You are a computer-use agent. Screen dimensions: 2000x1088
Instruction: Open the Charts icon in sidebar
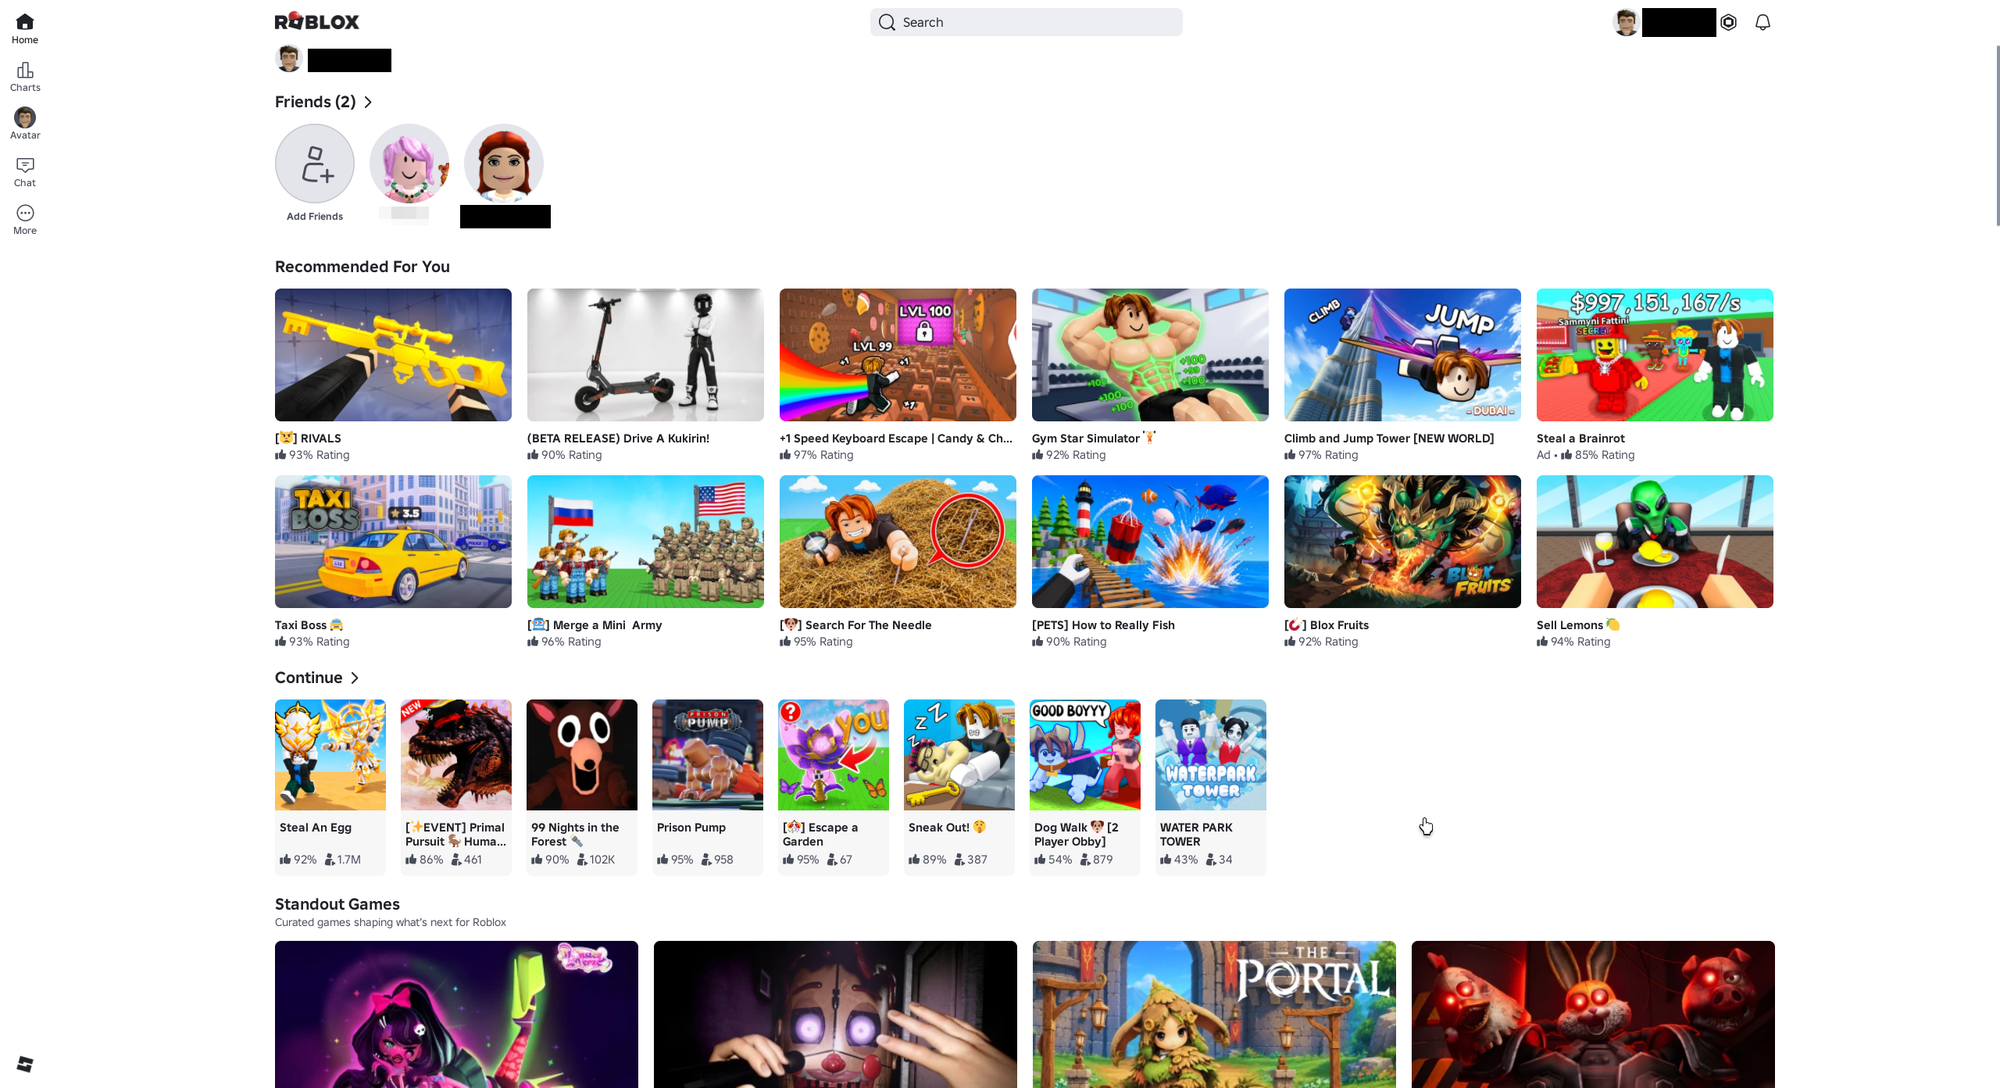point(25,70)
